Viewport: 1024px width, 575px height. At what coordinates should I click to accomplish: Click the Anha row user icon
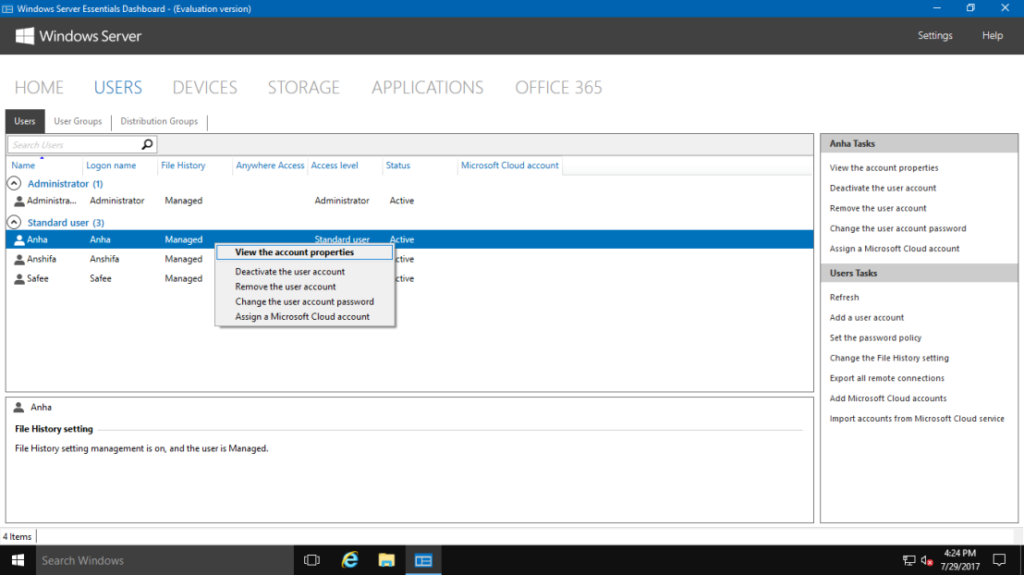pos(20,240)
